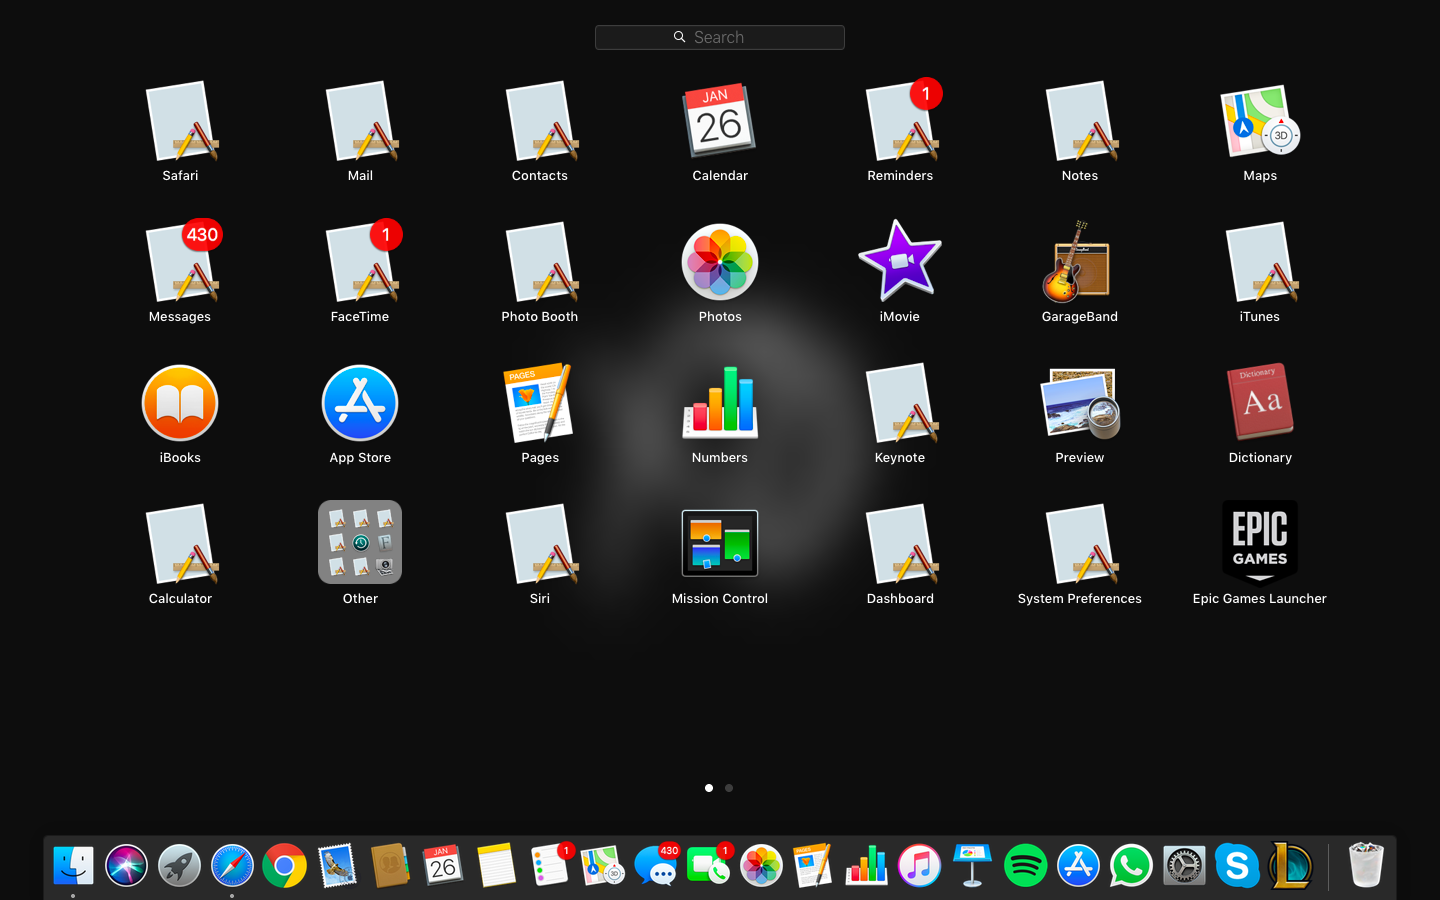Switch to the second Launchpad page dot
The height and width of the screenshot is (900, 1440).
click(729, 788)
